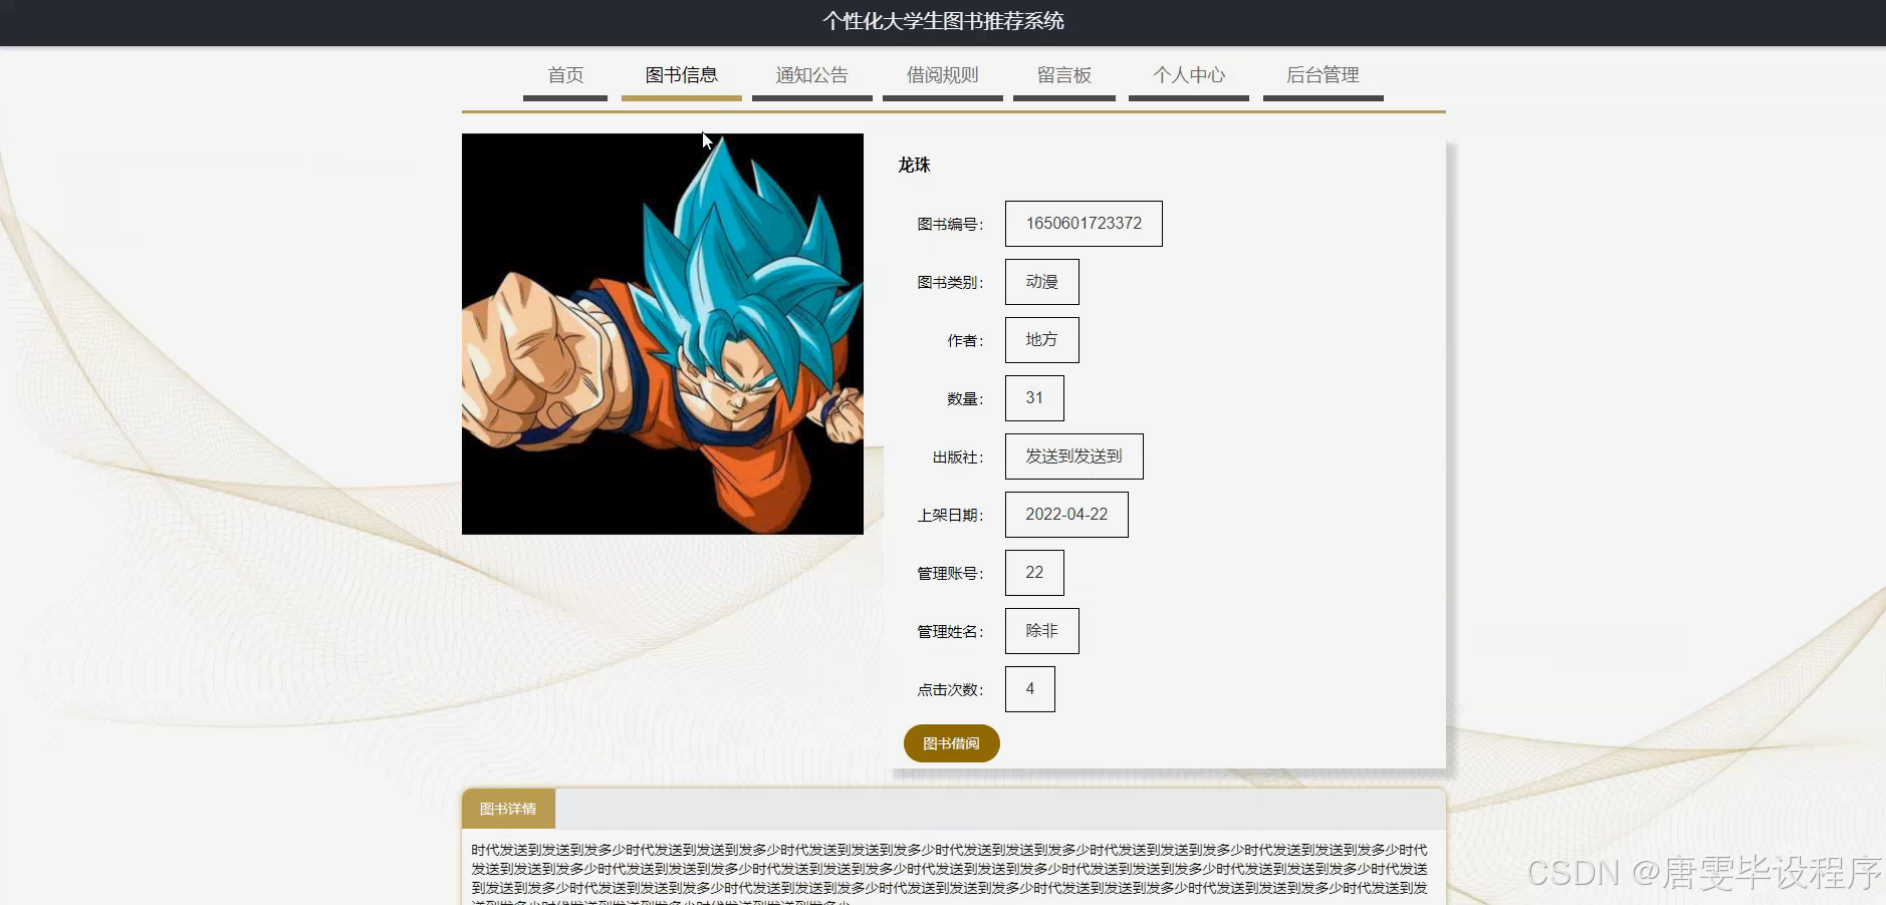Click the 管理账号 label
This screenshot has height=905, width=1886.
point(950,573)
